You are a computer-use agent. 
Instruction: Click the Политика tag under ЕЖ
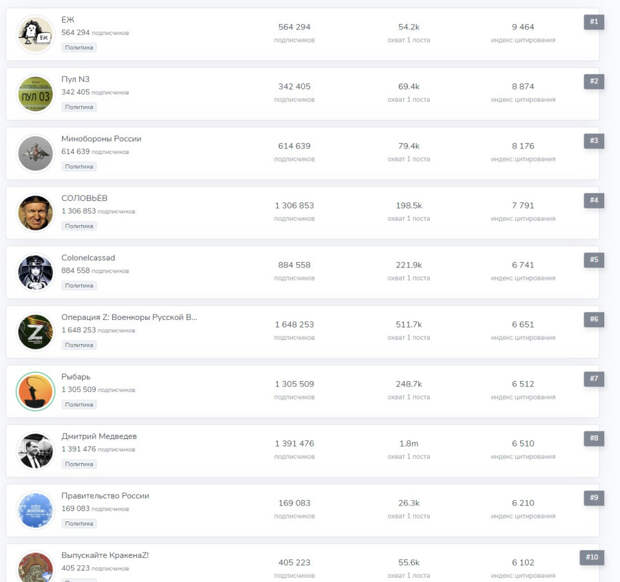click(x=79, y=47)
